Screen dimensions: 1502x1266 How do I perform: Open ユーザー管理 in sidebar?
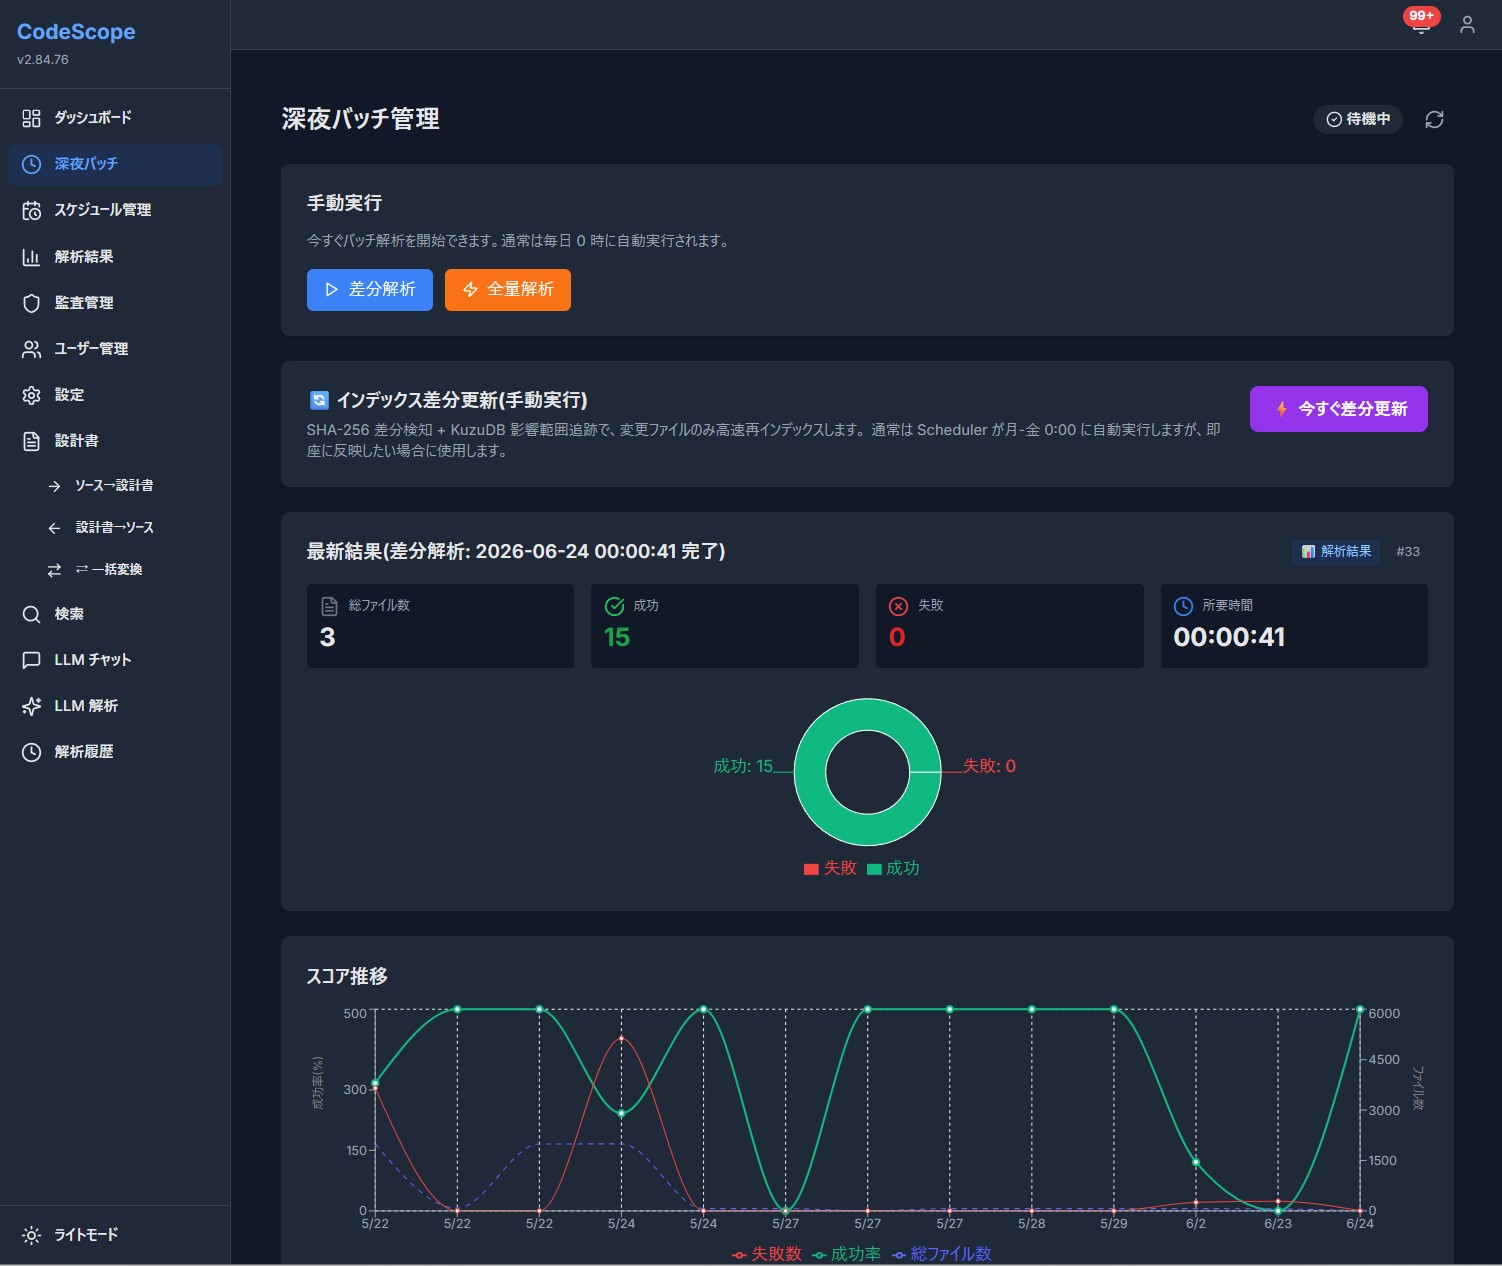(115, 349)
